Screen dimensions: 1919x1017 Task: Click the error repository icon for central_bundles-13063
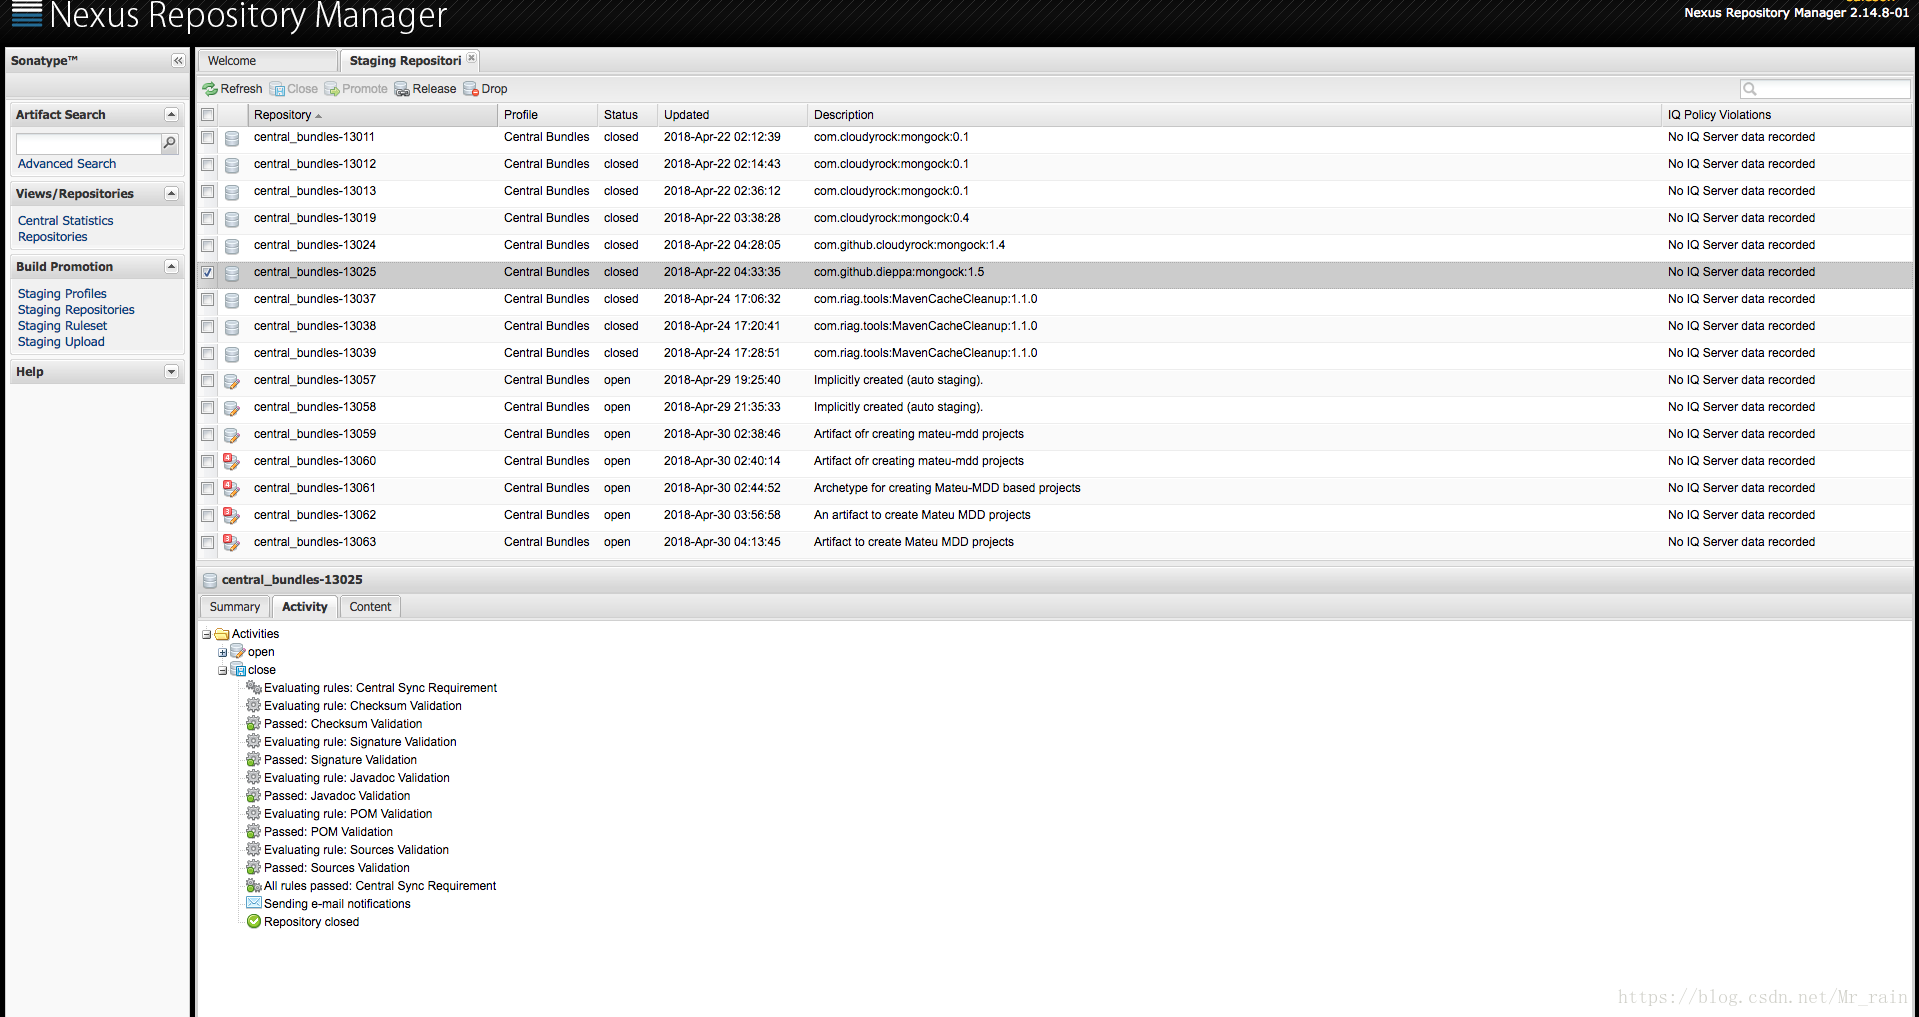pos(232,543)
